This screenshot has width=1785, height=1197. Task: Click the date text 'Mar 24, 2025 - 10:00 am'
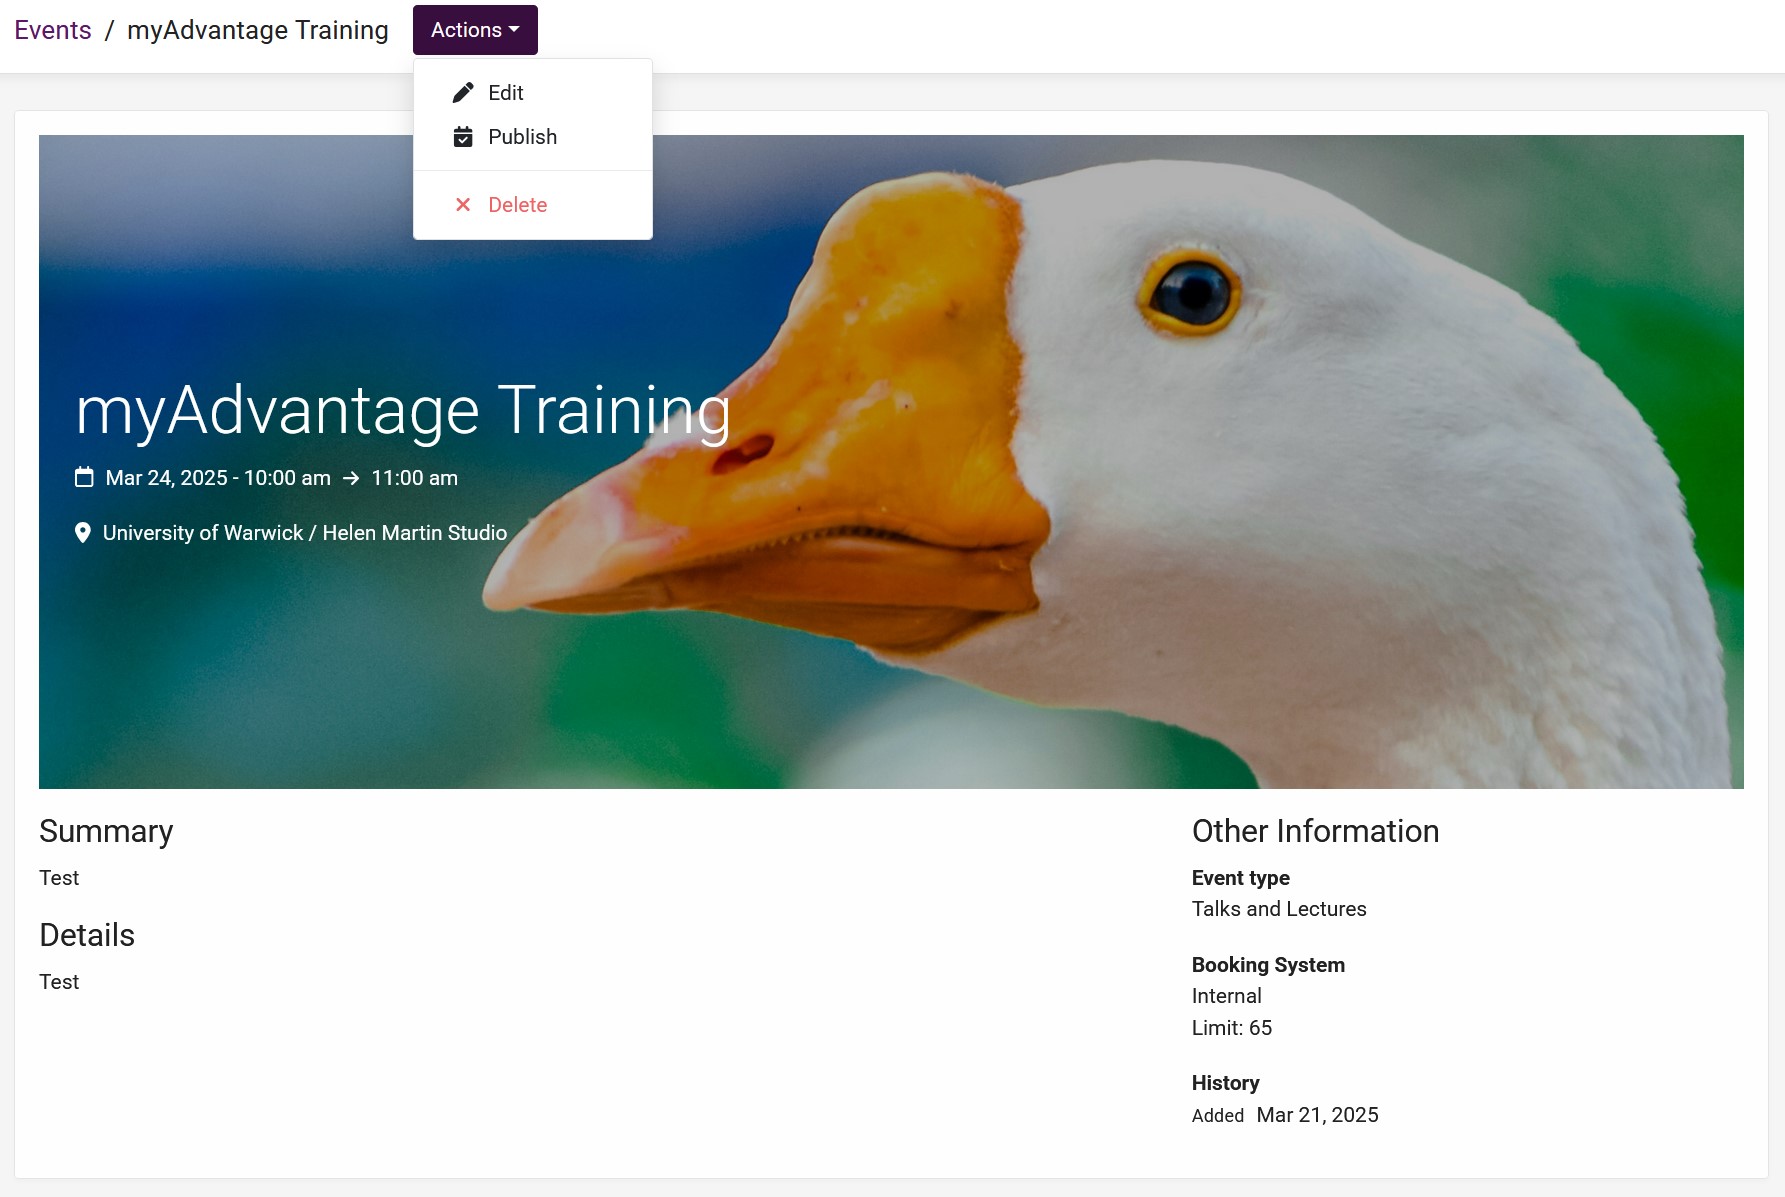(x=218, y=478)
